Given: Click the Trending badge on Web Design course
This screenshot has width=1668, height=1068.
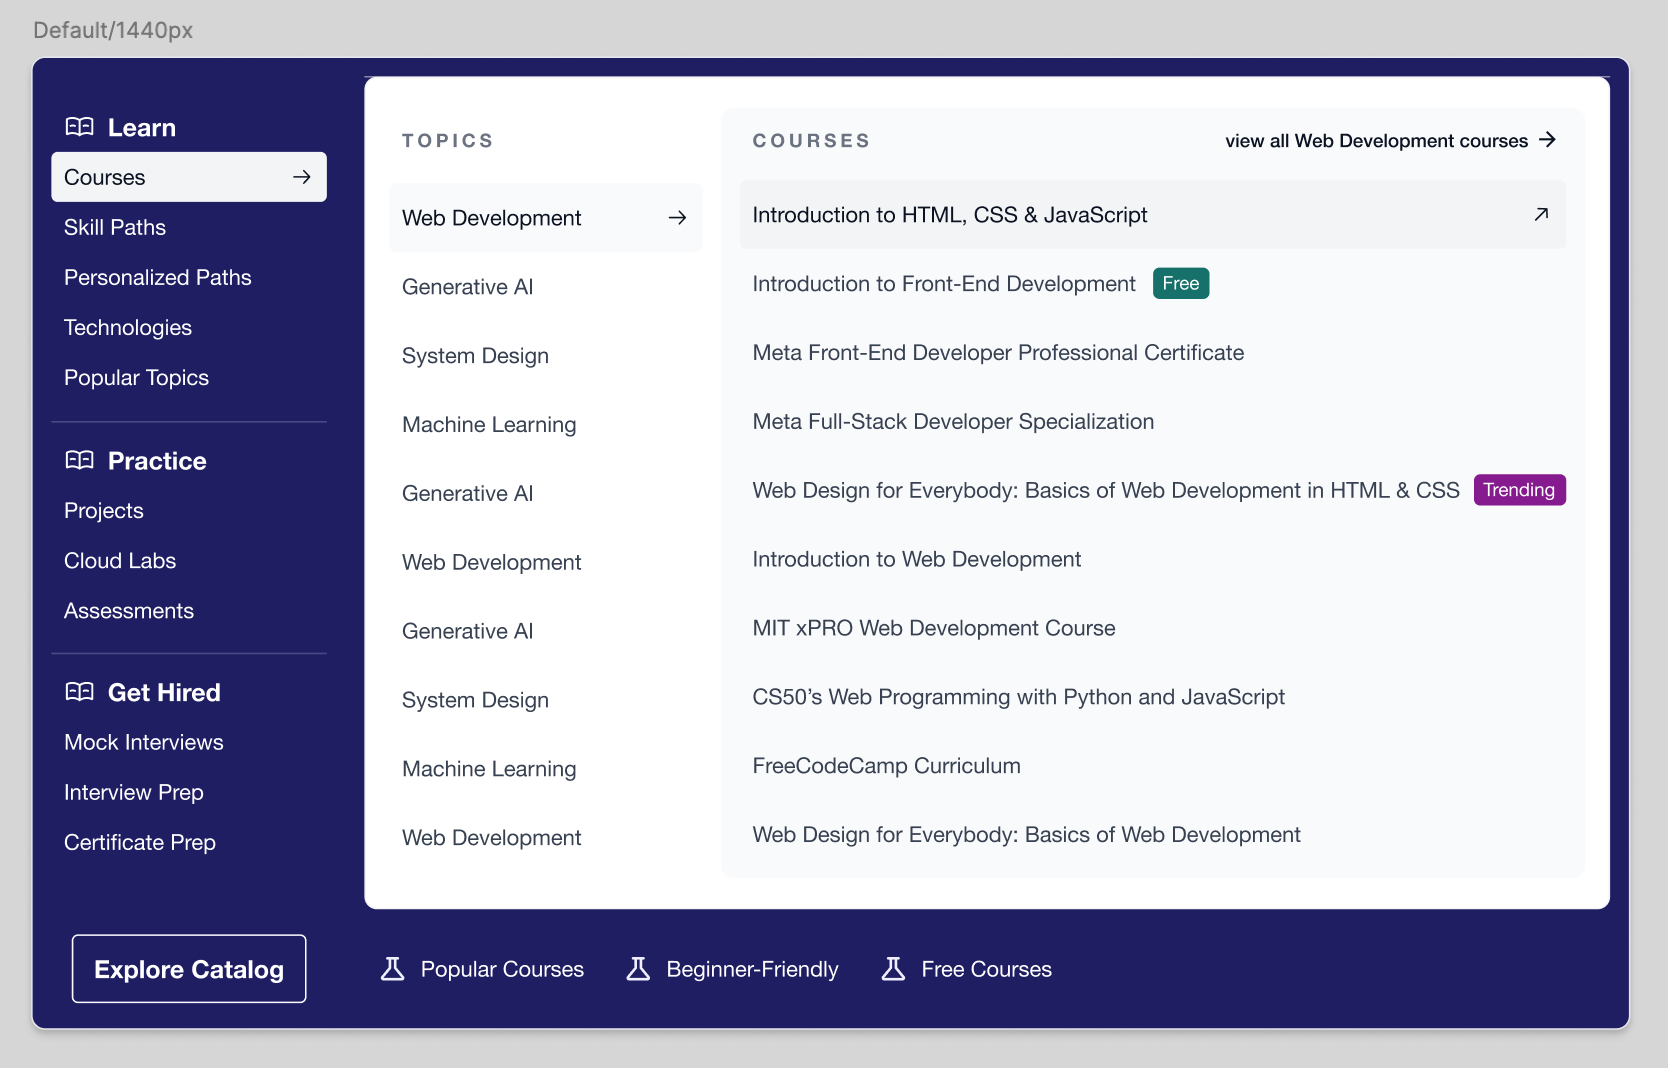Looking at the screenshot, I should (1519, 490).
